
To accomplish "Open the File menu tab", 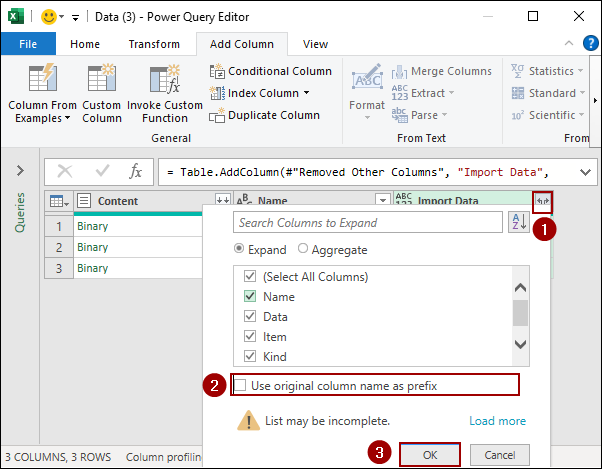I will tap(29, 44).
